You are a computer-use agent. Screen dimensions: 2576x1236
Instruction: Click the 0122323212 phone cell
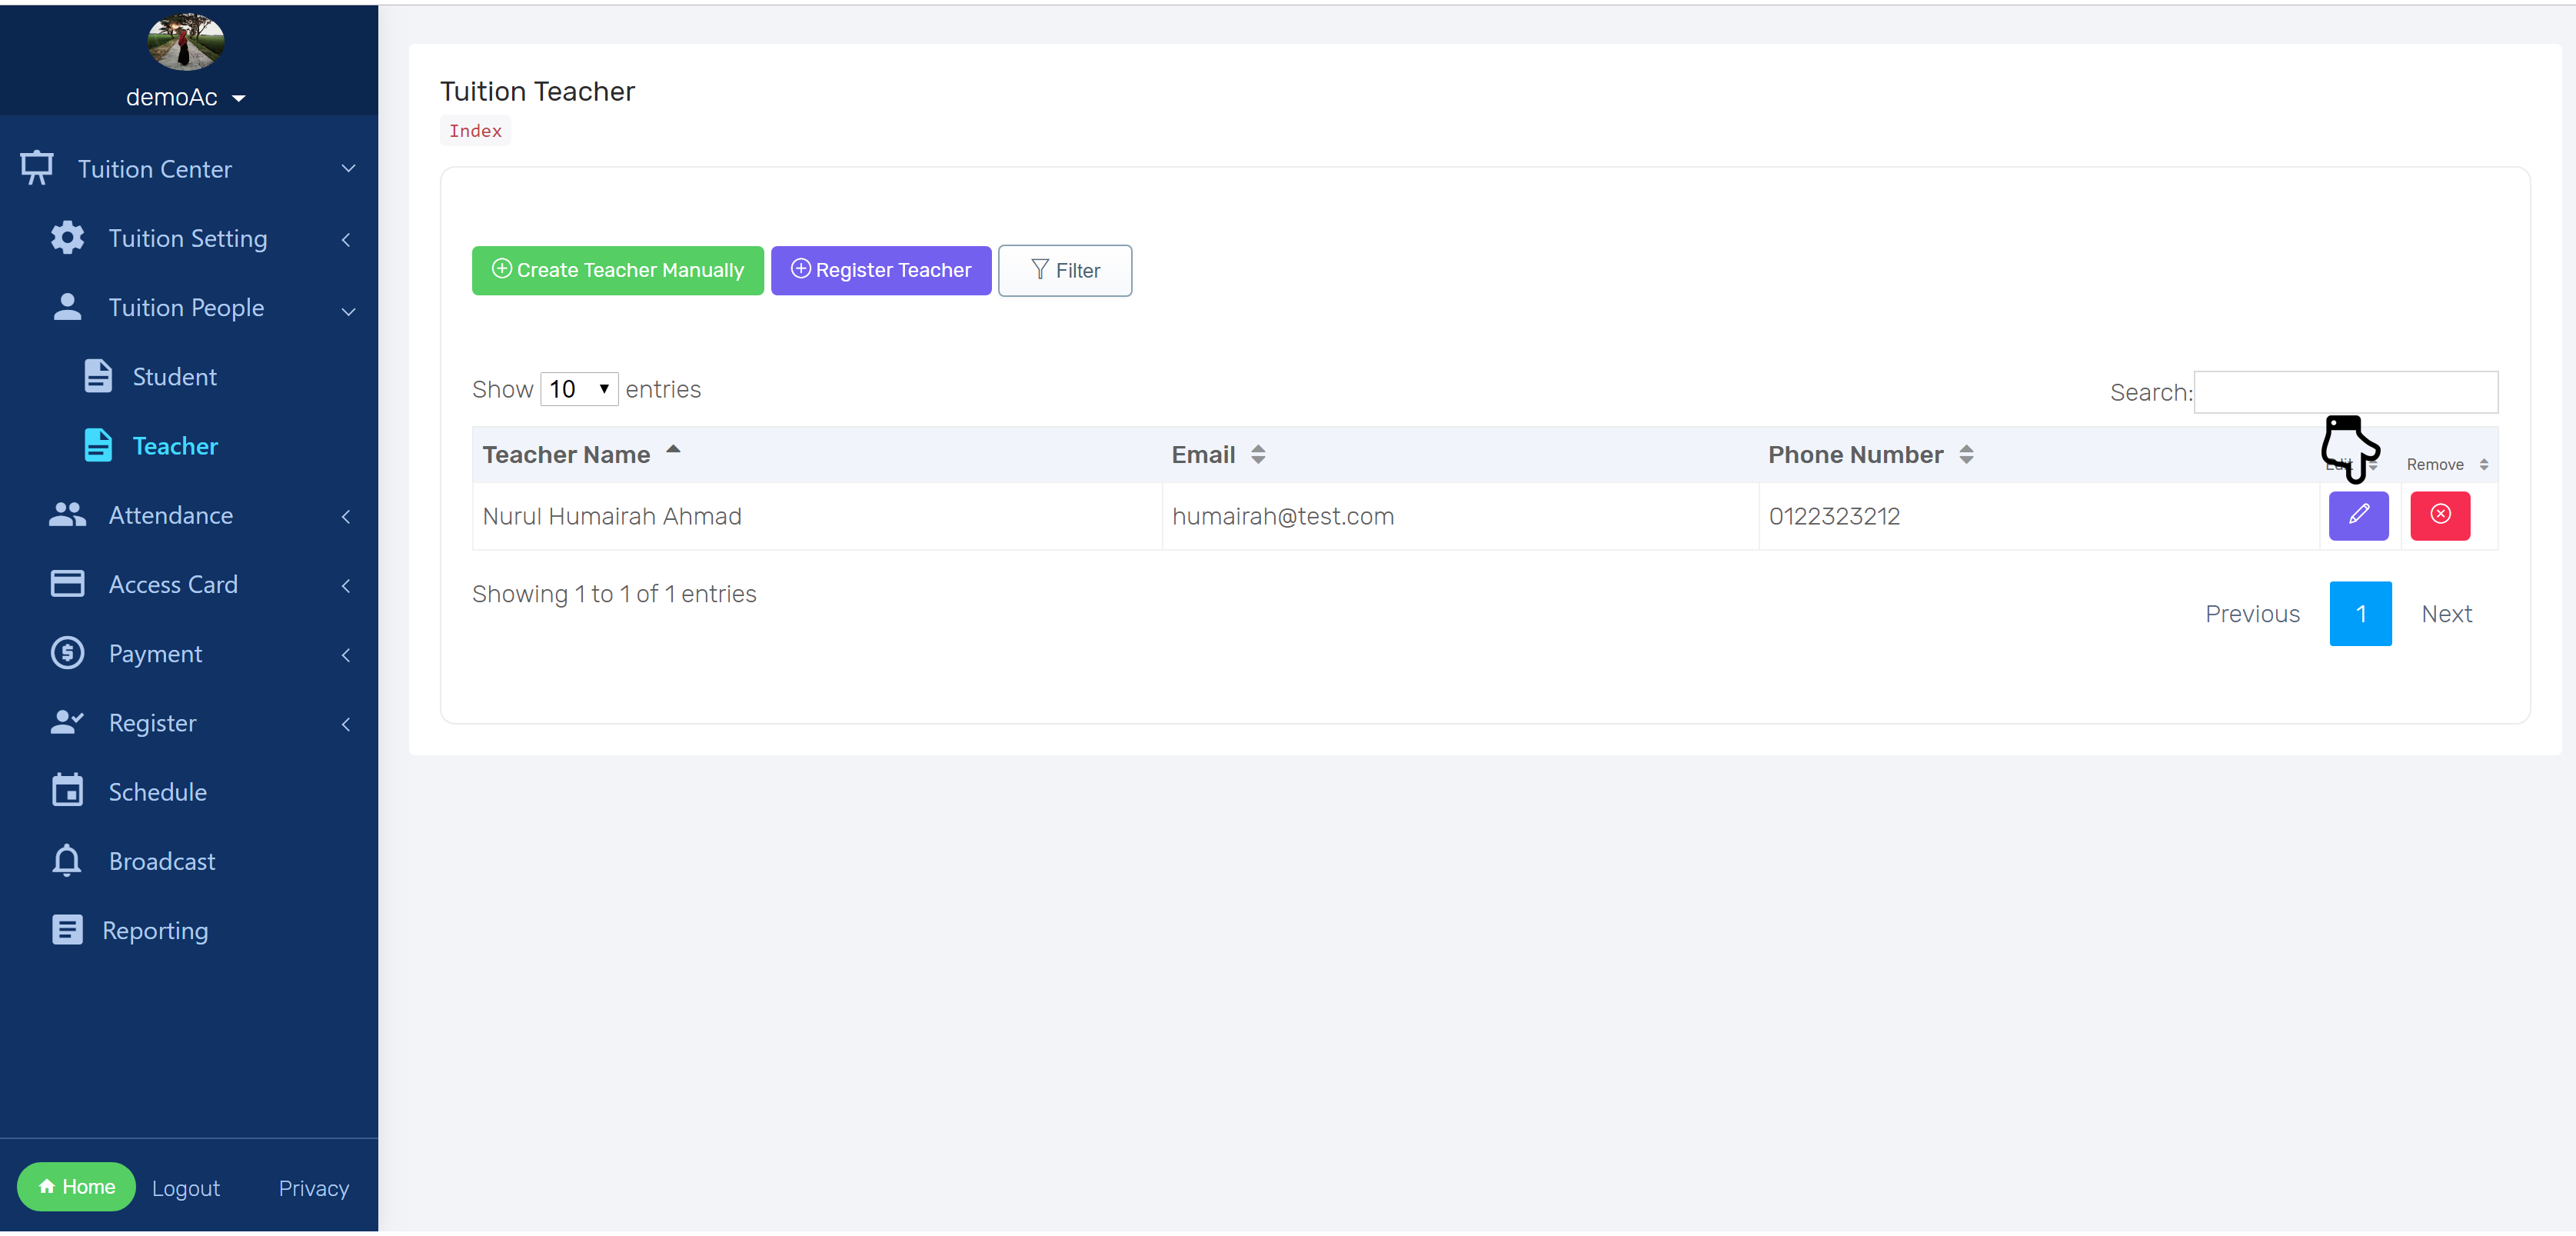coord(2039,517)
